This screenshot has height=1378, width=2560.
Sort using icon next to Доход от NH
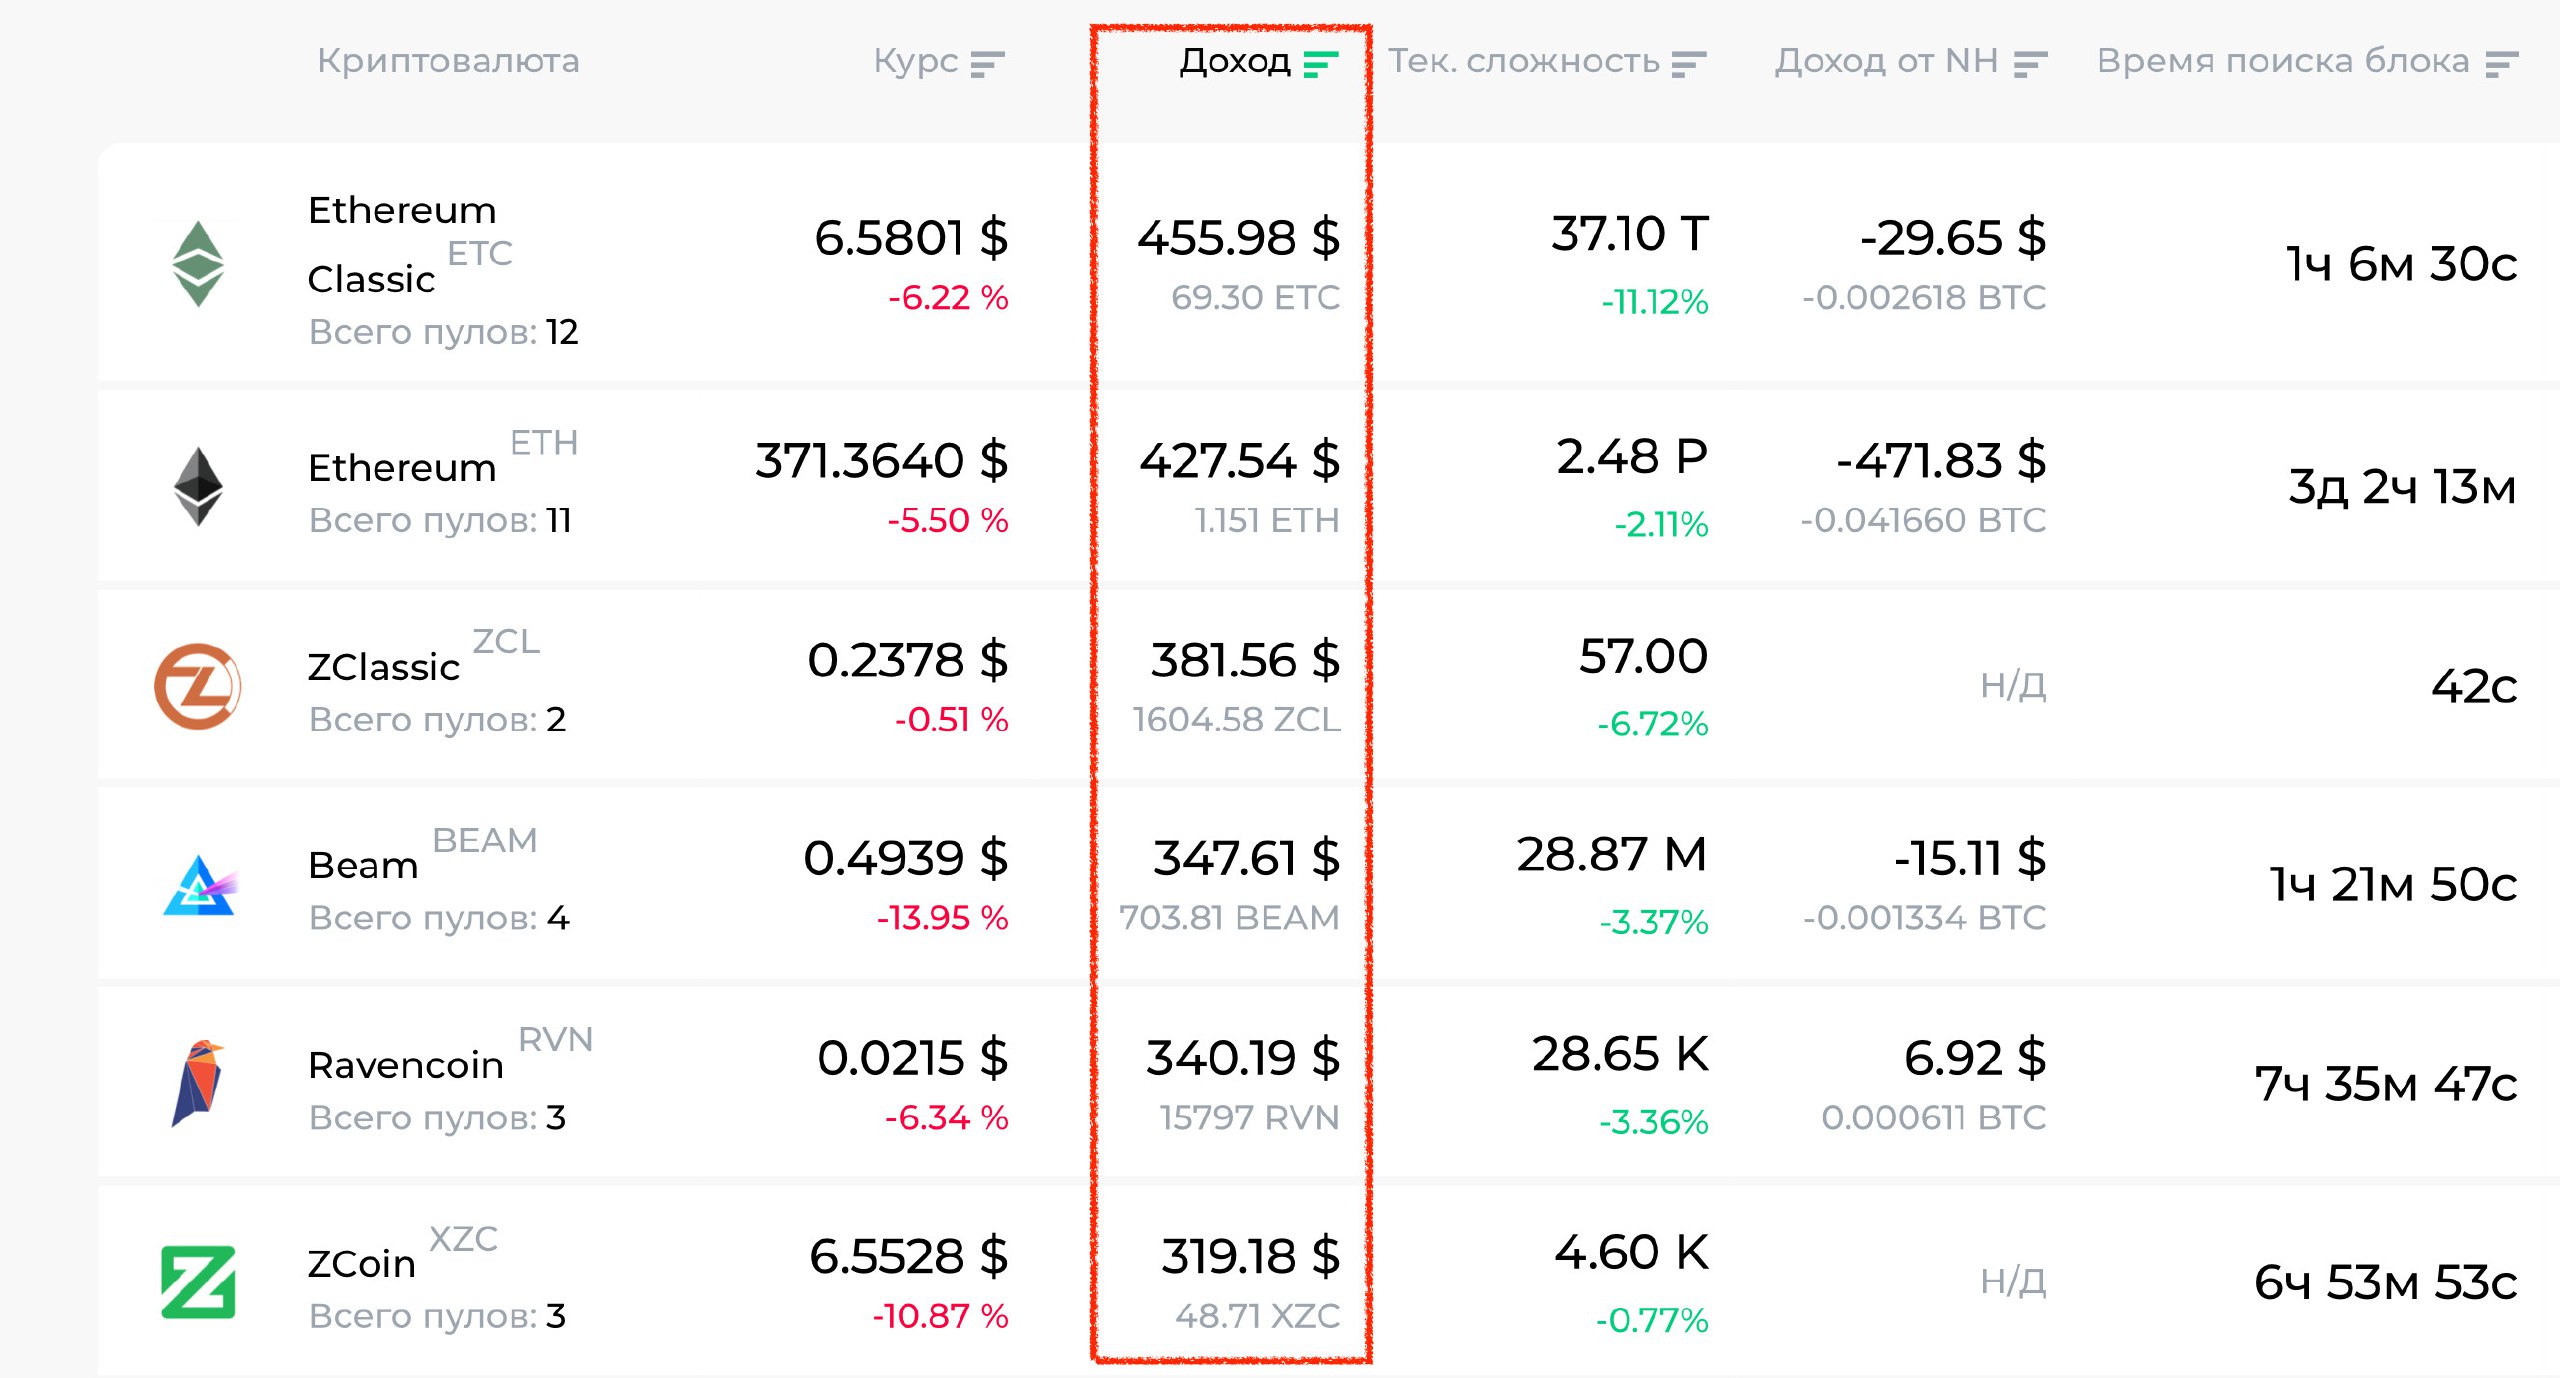tap(2031, 64)
